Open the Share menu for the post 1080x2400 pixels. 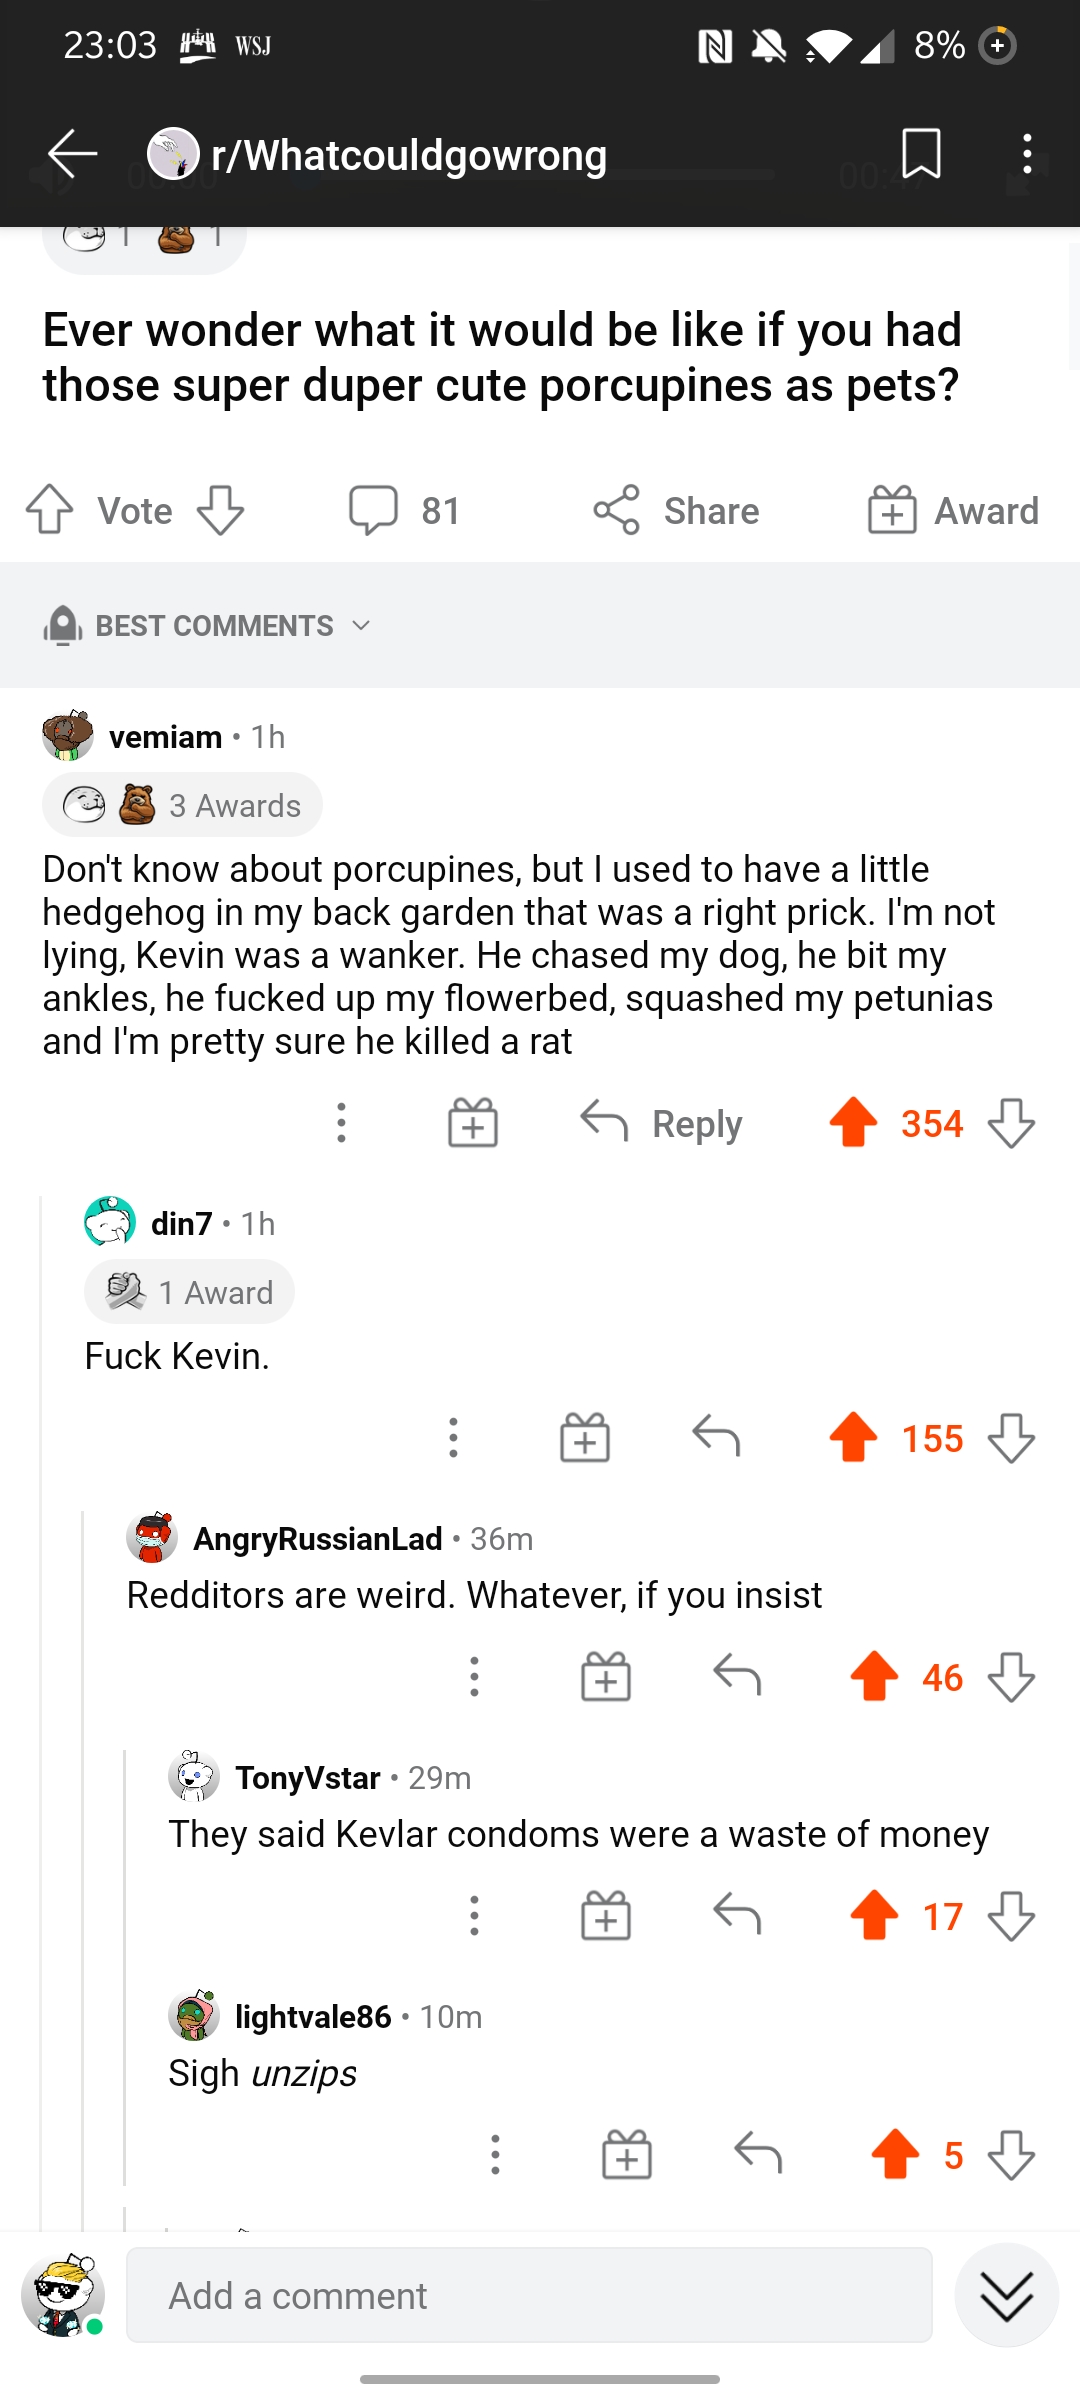click(x=677, y=511)
